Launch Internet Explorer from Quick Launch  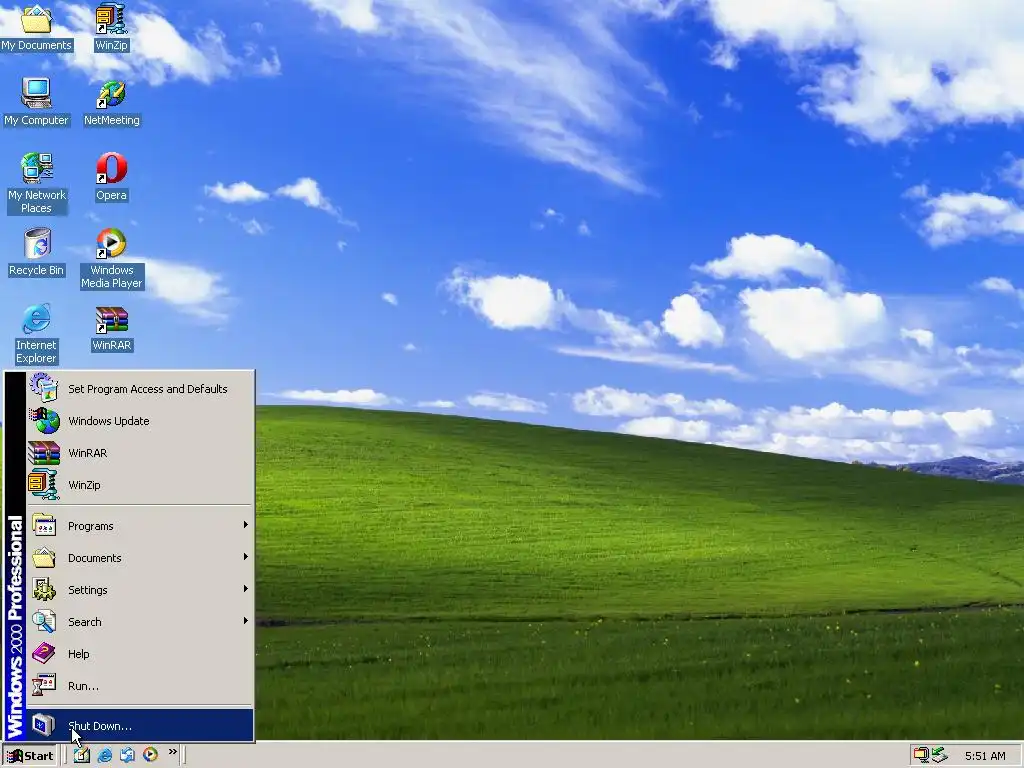[104, 755]
